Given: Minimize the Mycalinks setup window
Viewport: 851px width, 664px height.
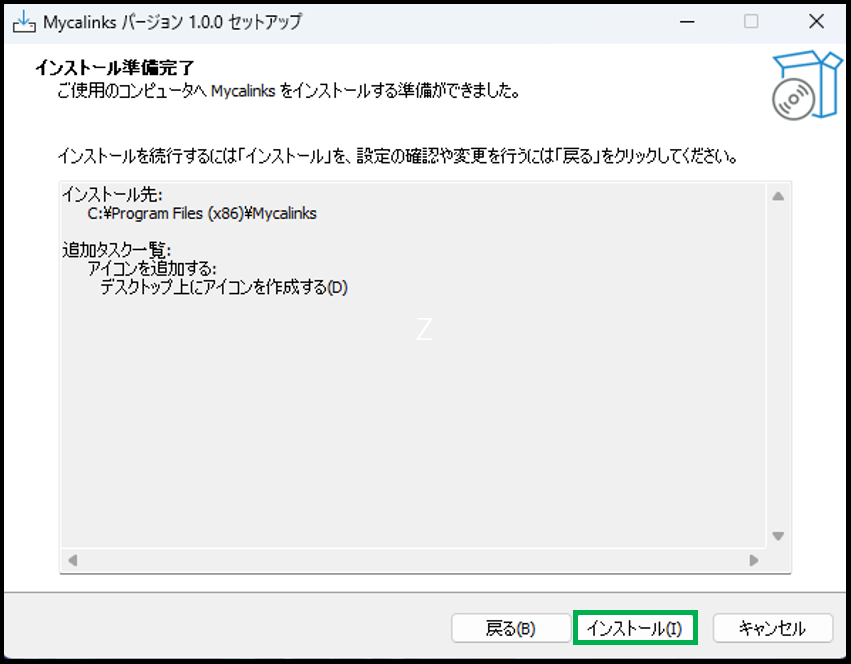Looking at the screenshot, I should (685, 22).
